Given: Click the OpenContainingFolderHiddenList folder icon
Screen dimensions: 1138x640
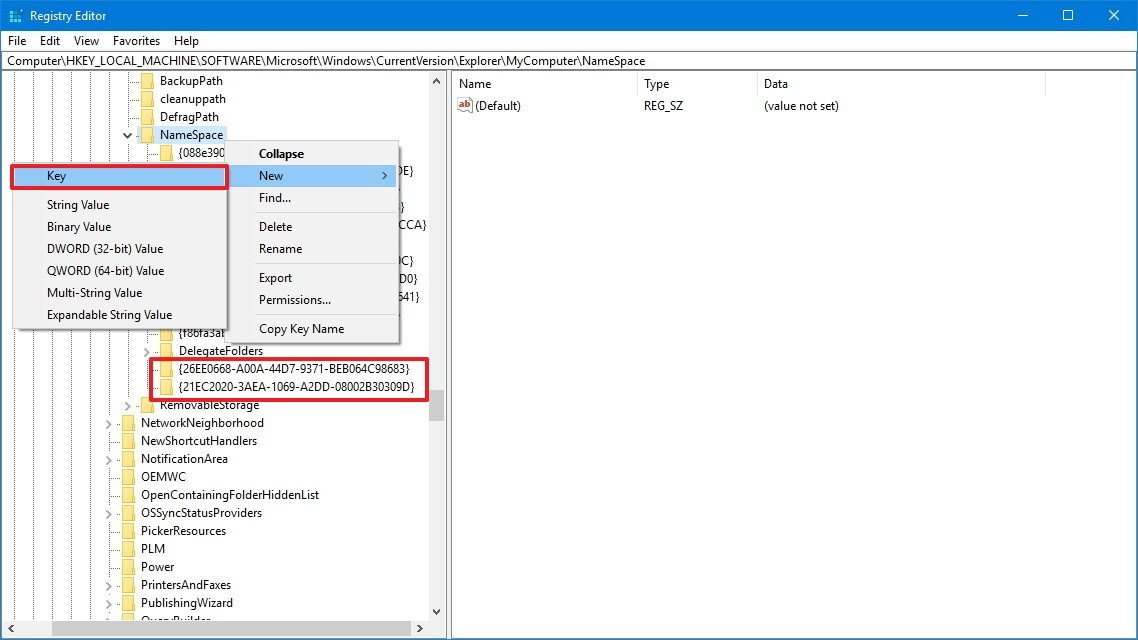Looking at the screenshot, I should pyautogui.click(x=128, y=495).
